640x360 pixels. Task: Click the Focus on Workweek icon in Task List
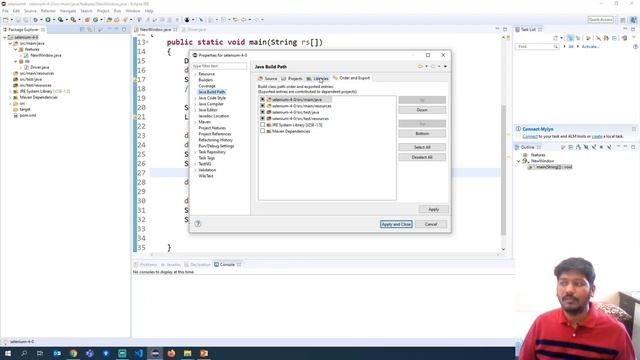(588, 38)
